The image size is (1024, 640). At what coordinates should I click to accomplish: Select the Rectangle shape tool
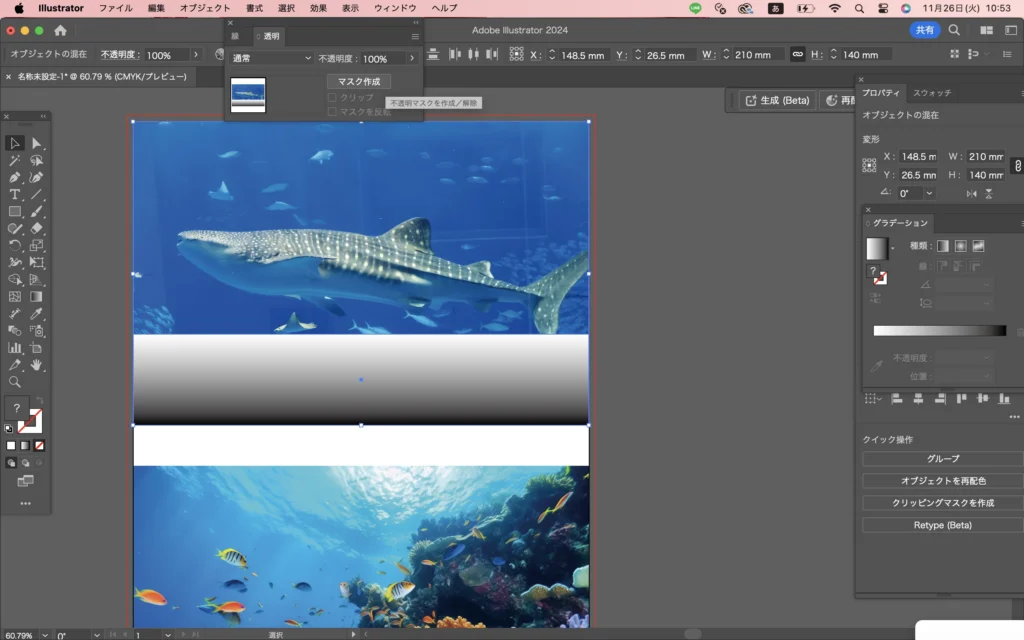[x=15, y=211]
